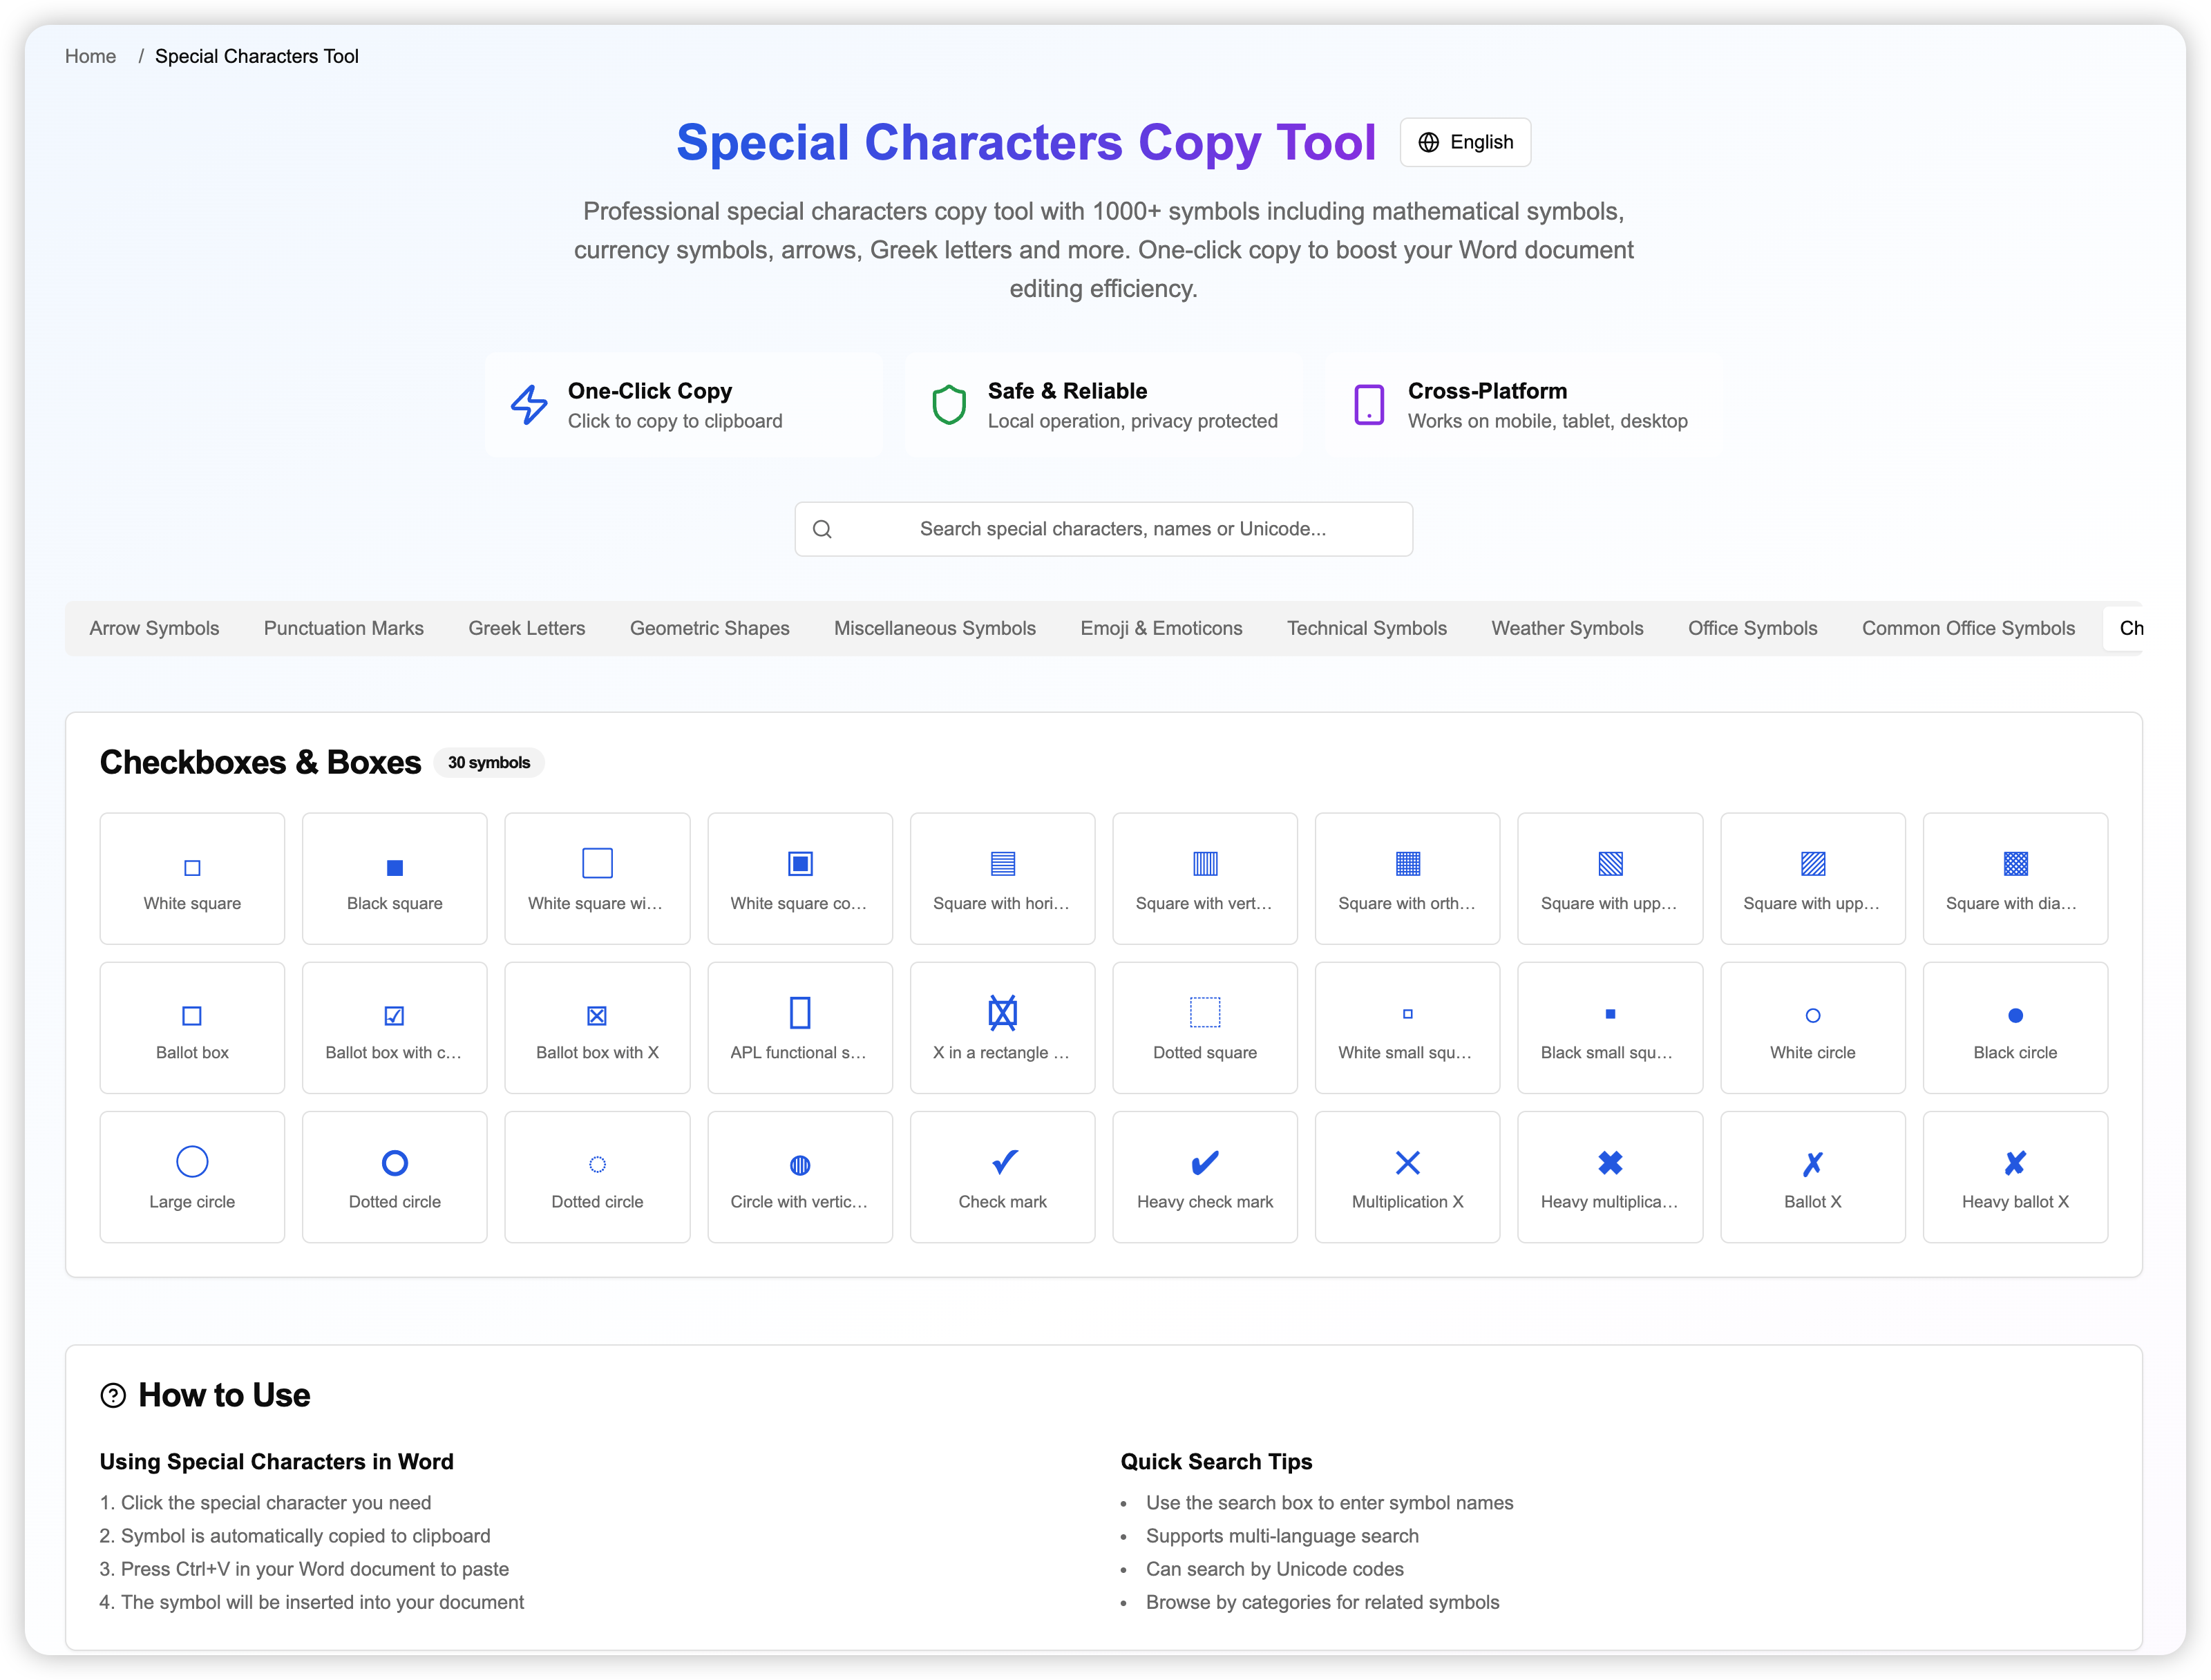The image size is (2211, 1680).
Task: Copy the Check mark symbol
Action: click(1002, 1177)
